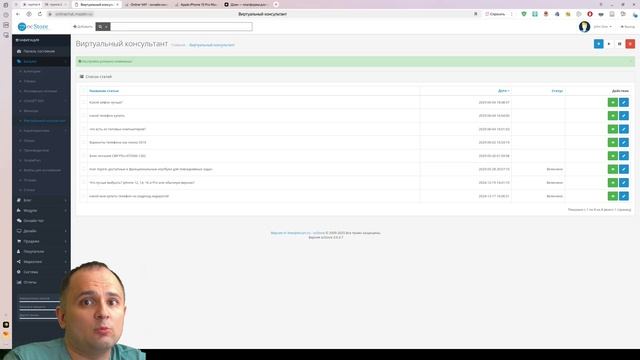This screenshot has width=640, height=360.
Task: Open Онлайн-чат in sidebar
Action: pyautogui.click(x=41, y=221)
